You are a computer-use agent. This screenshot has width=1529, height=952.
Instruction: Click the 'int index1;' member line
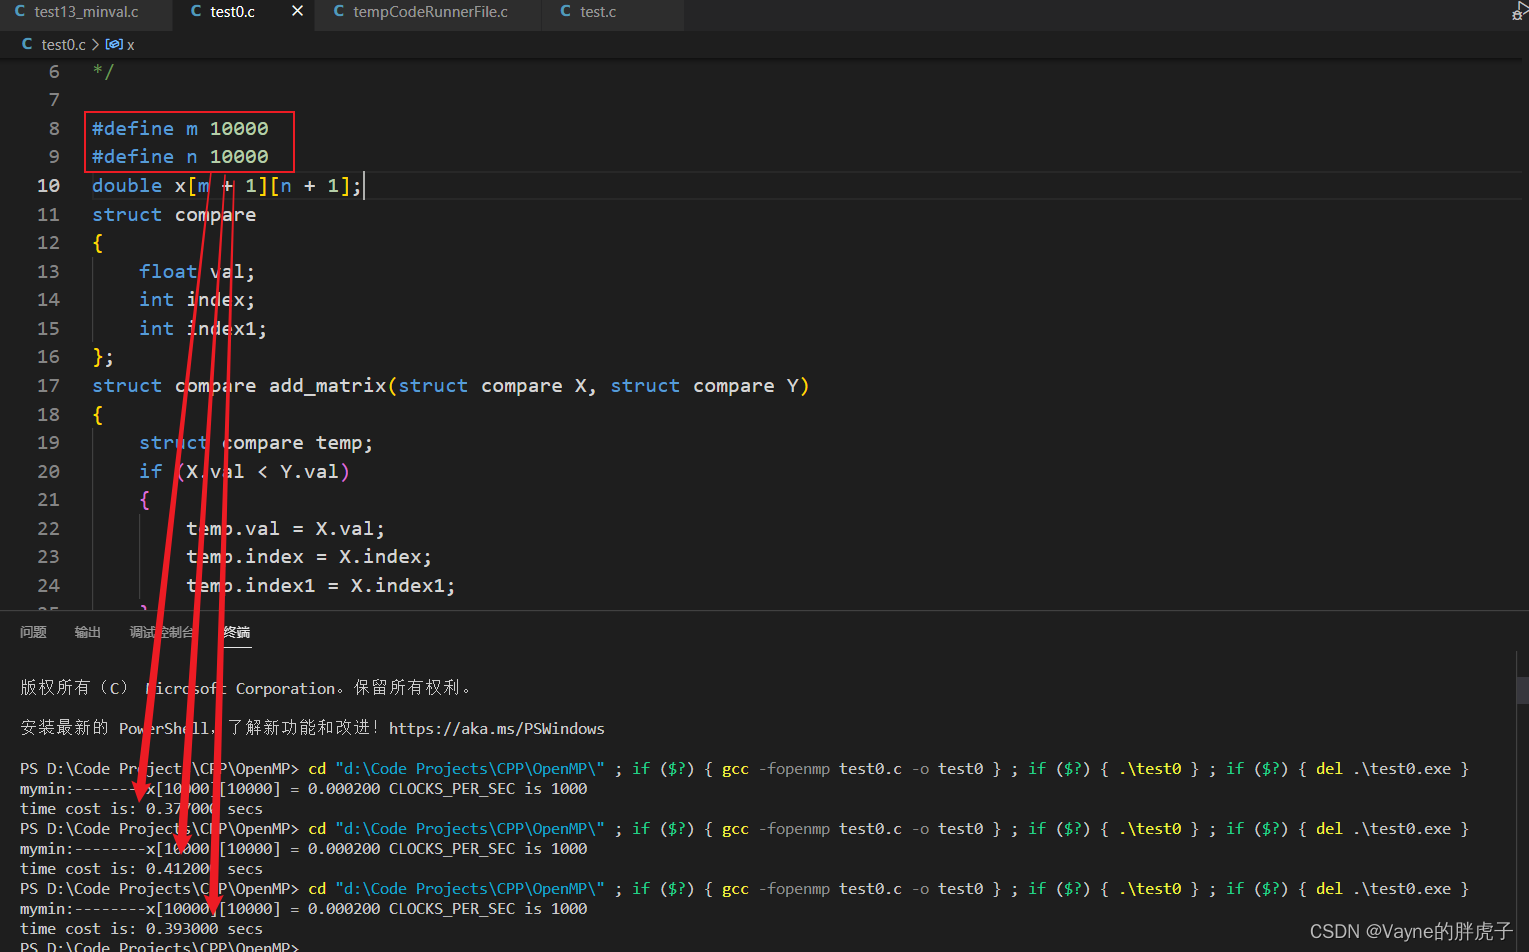point(203,328)
